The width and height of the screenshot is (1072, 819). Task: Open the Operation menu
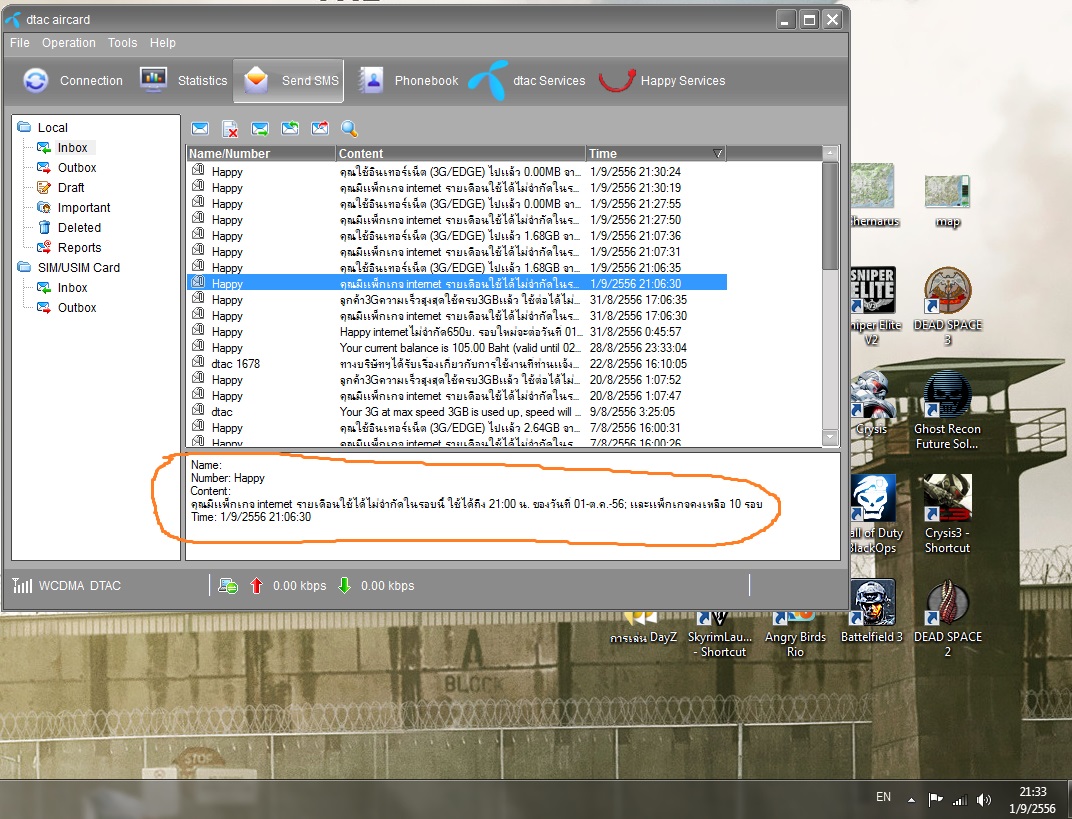click(x=69, y=42)
